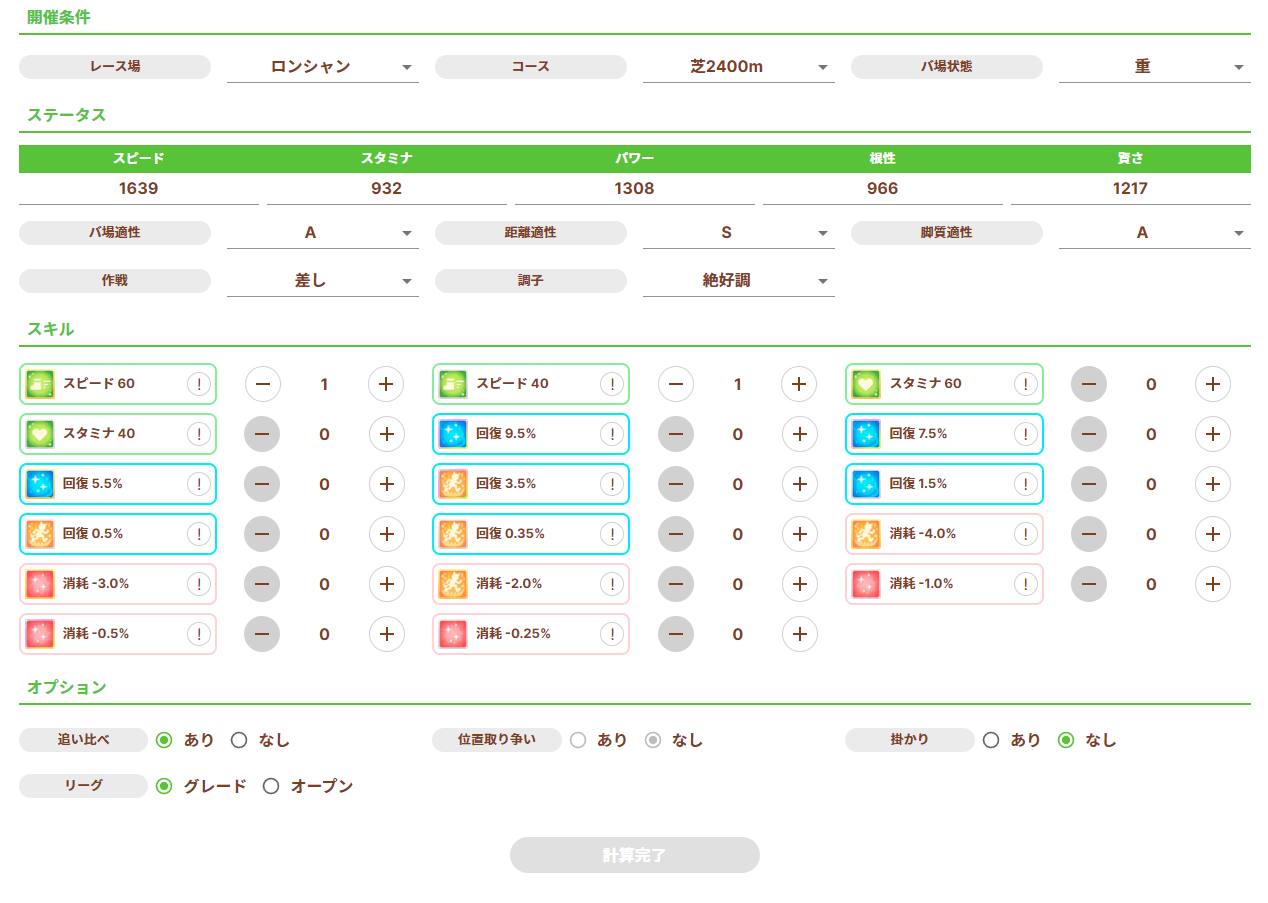Open the バ場状態 dropdown showing 重
1268x903 pixels.
pyautogui.click(x=1155, y=67)
